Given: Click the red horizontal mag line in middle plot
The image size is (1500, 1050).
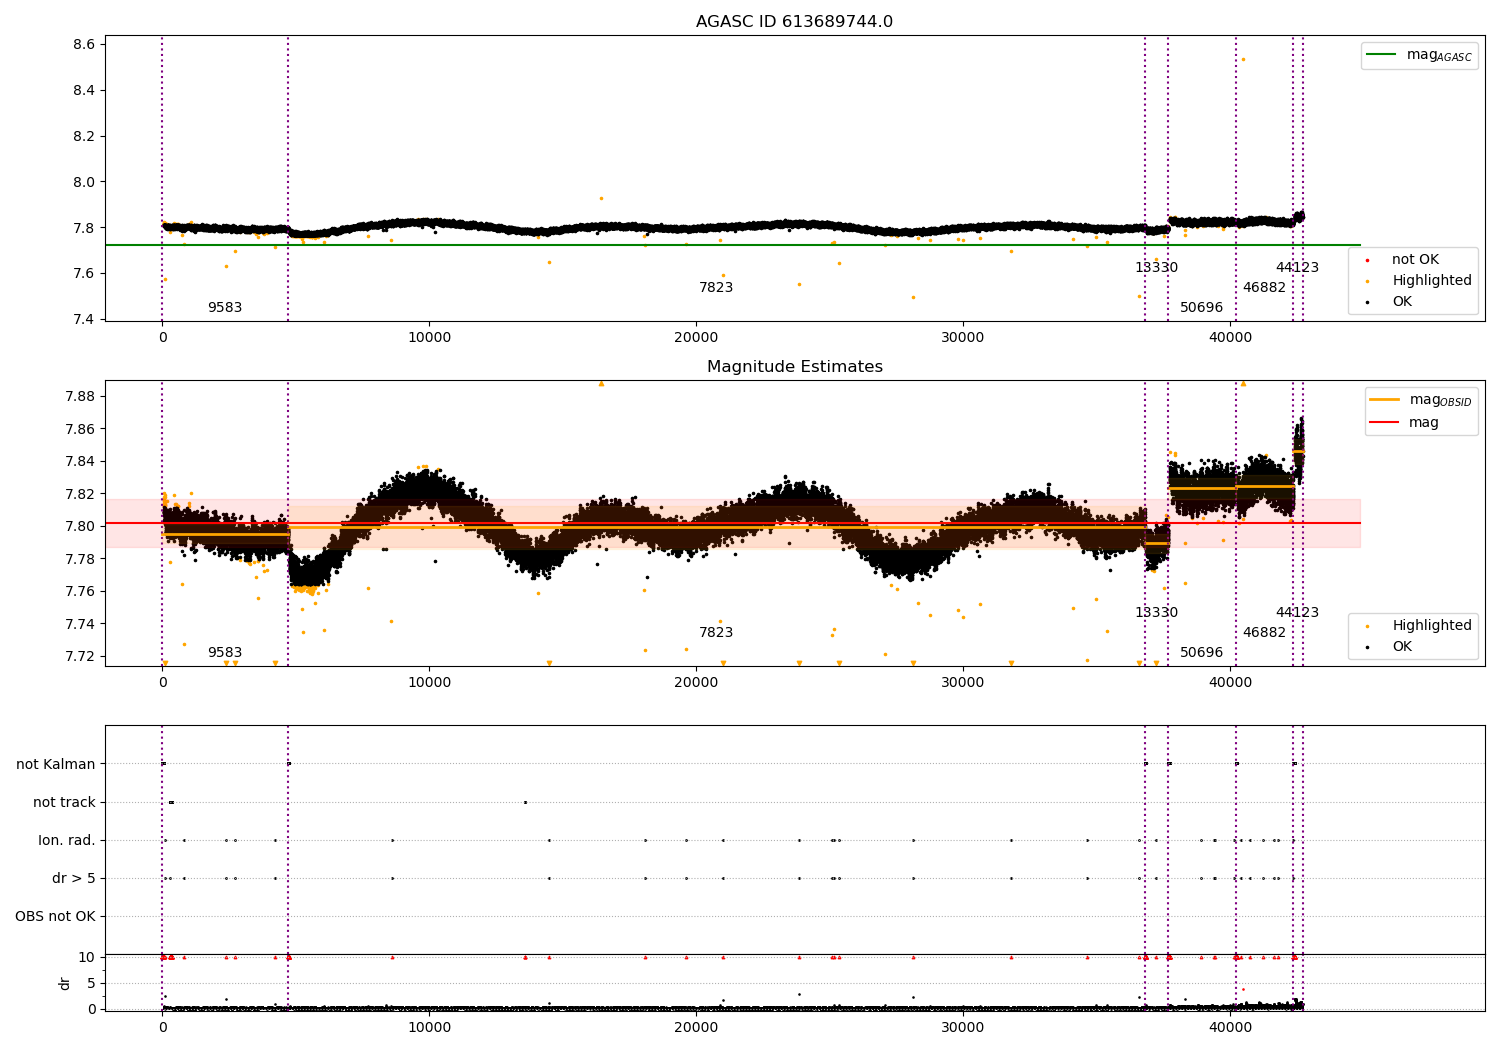Looking at the screenshot, I should 732,523.
